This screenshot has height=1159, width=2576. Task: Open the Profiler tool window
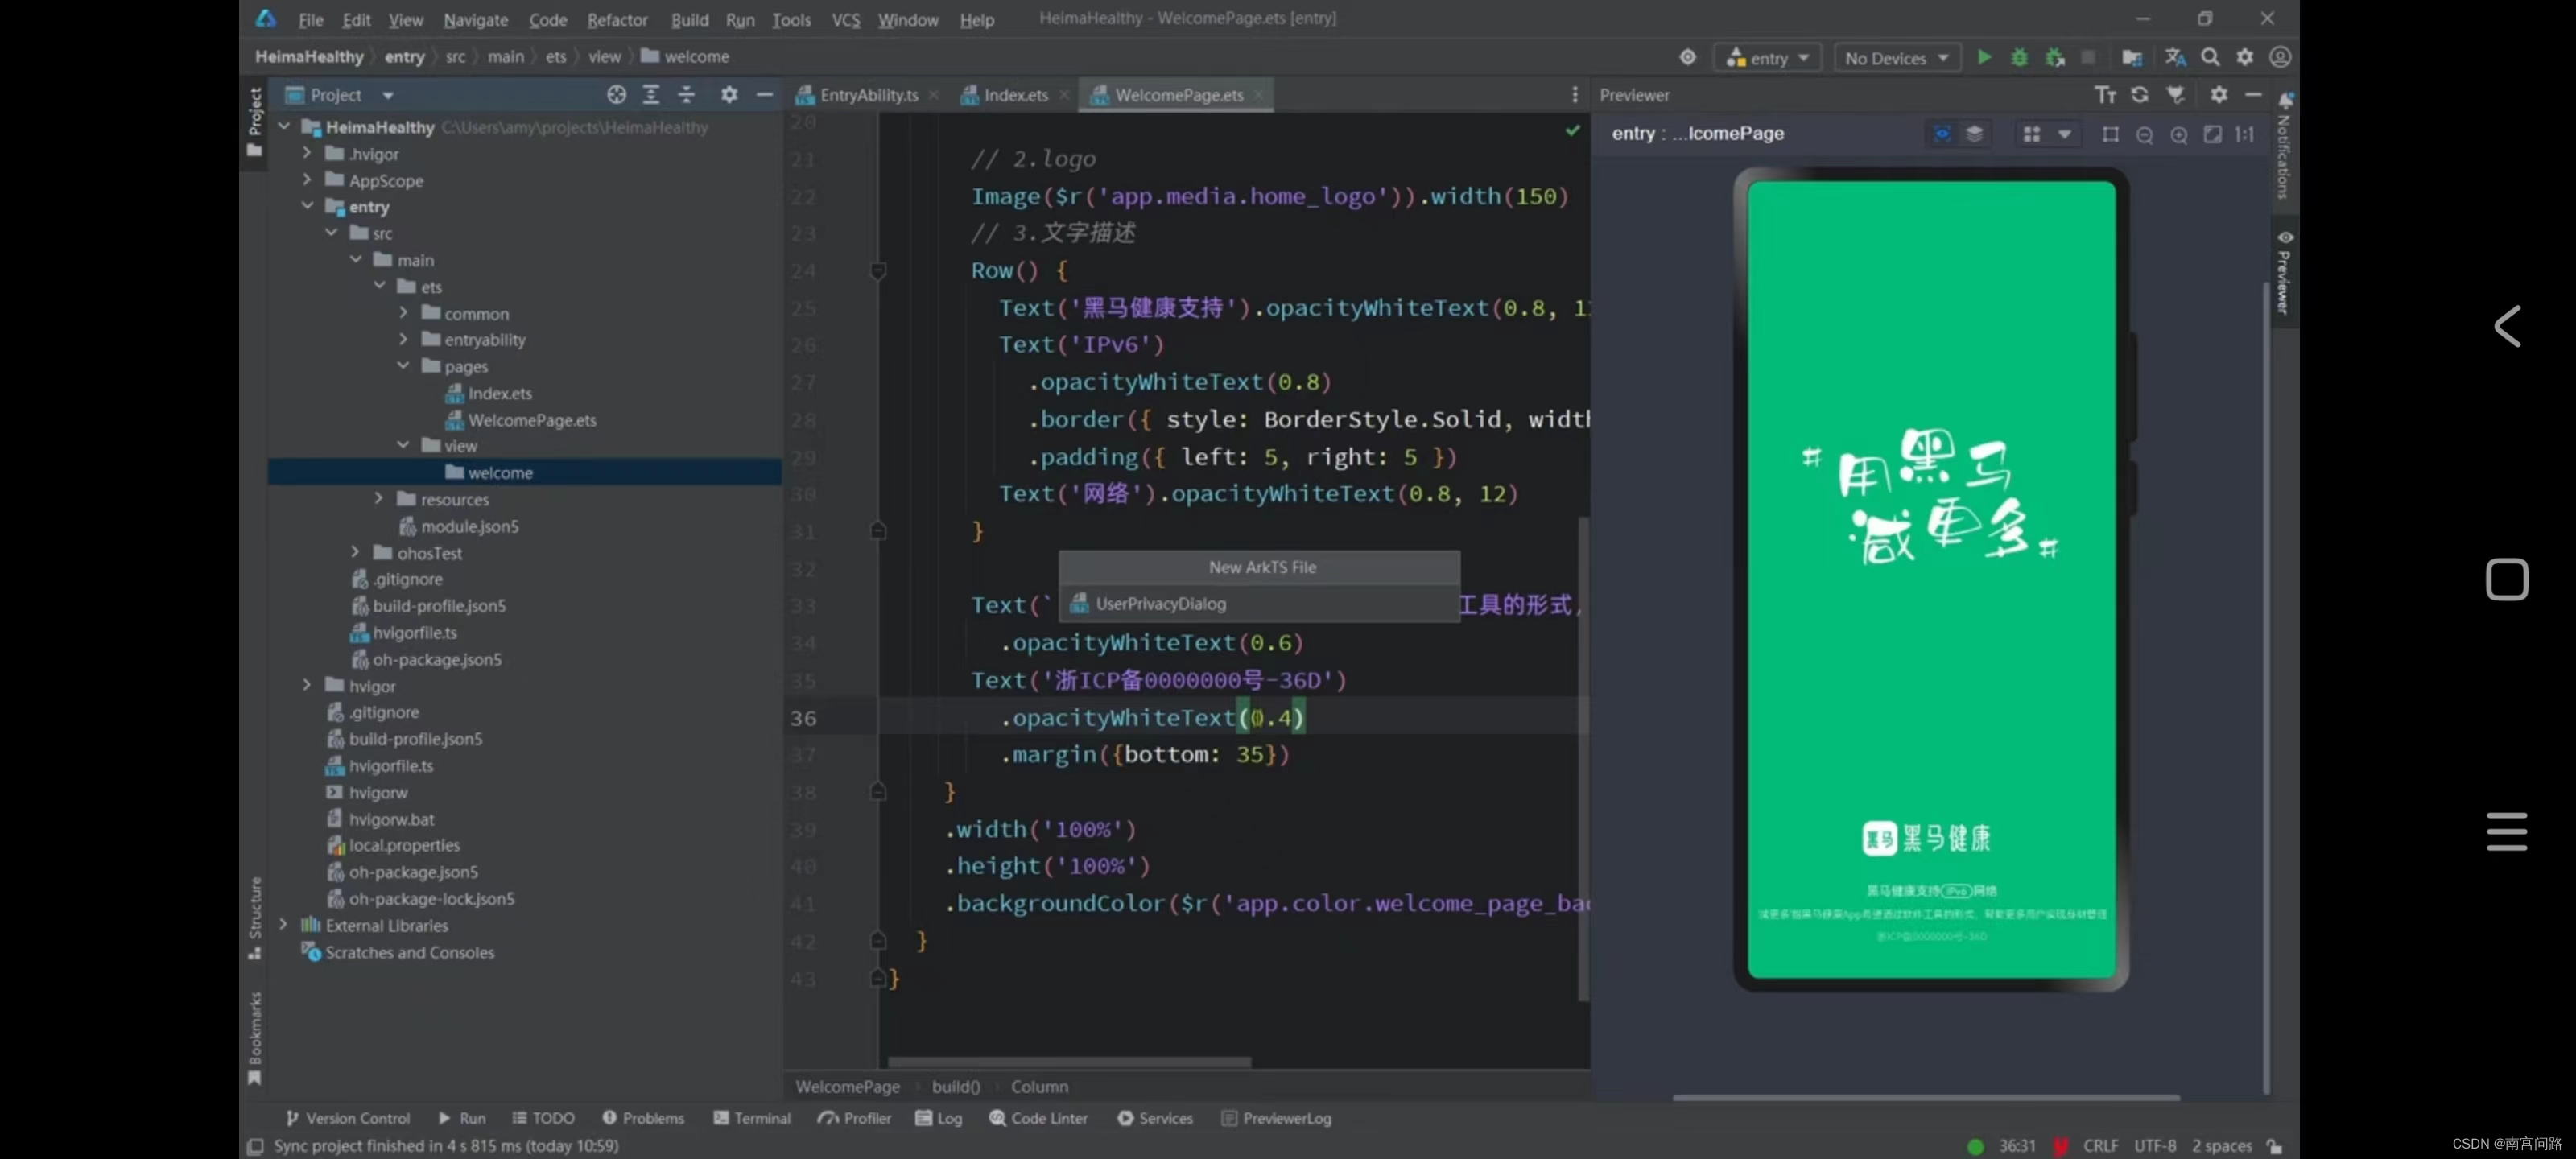click(854, 1118)
